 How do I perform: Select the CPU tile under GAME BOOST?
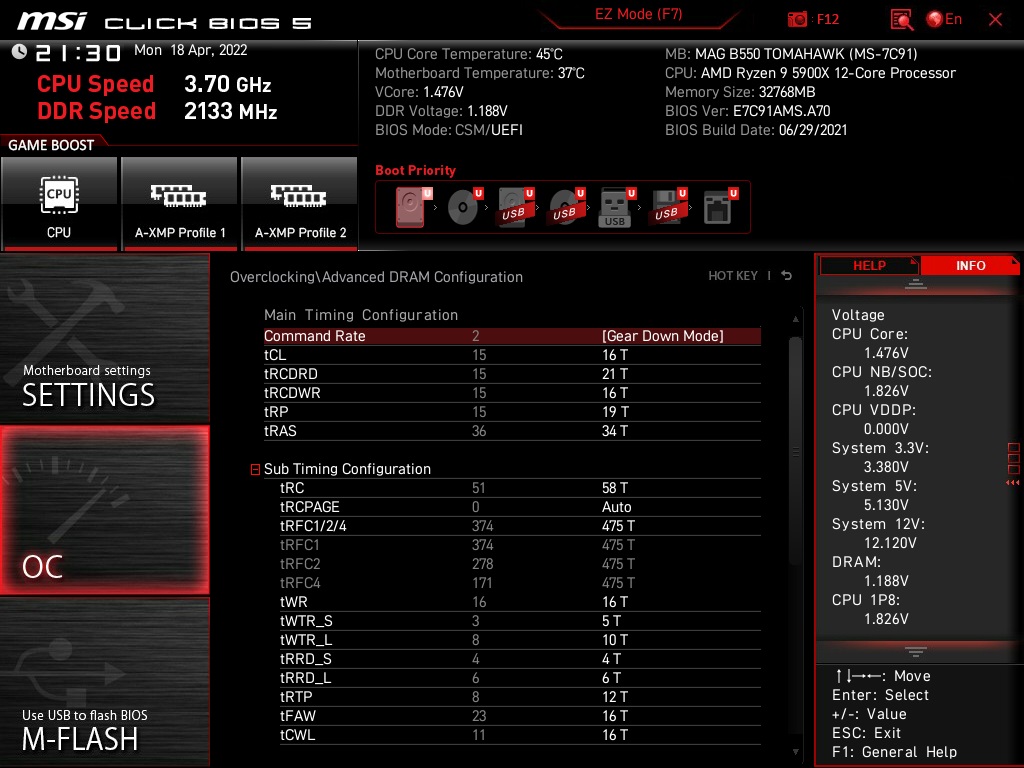(x=60, y=203)
